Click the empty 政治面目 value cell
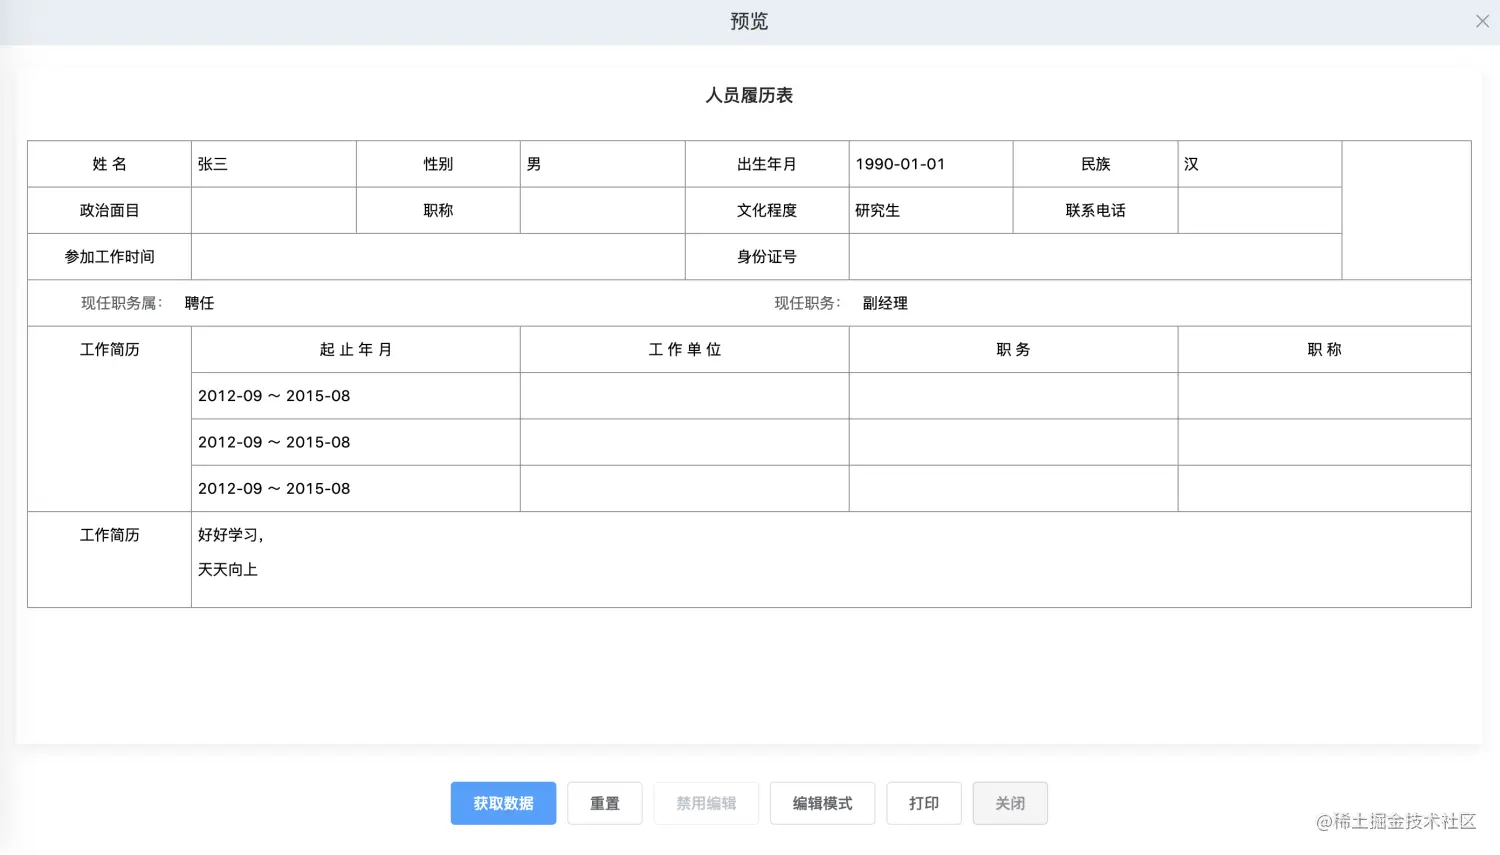Image resolution: width=1500 pixels, height=855 pixels. pos(274,210)
